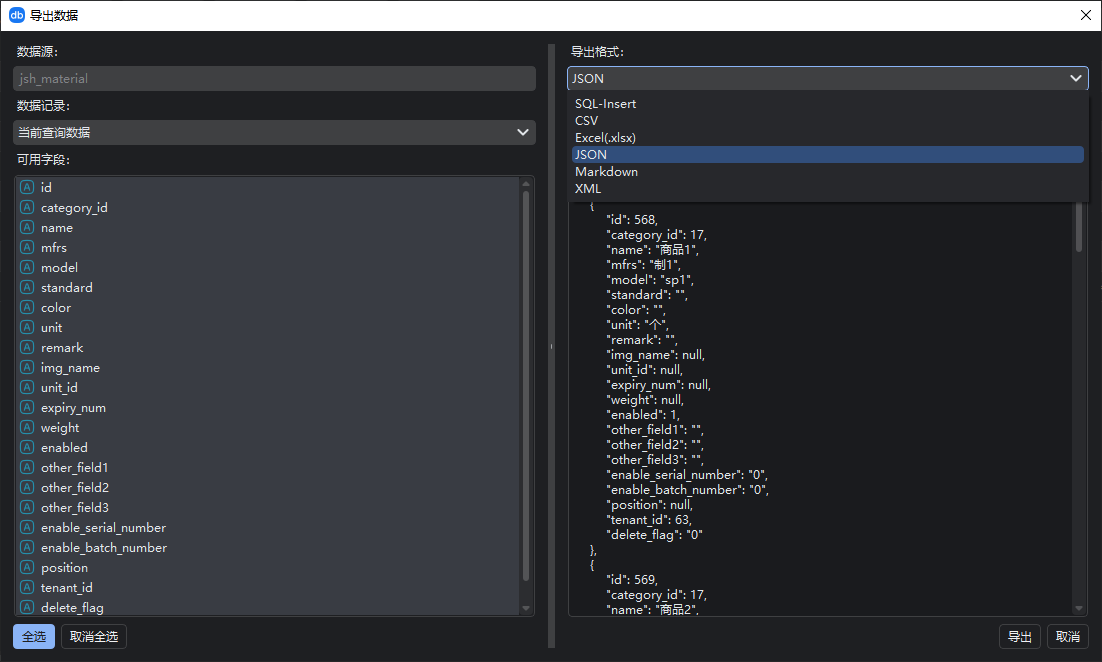Open the 导出格式 JSON combo box

click(x=827, y=78)
